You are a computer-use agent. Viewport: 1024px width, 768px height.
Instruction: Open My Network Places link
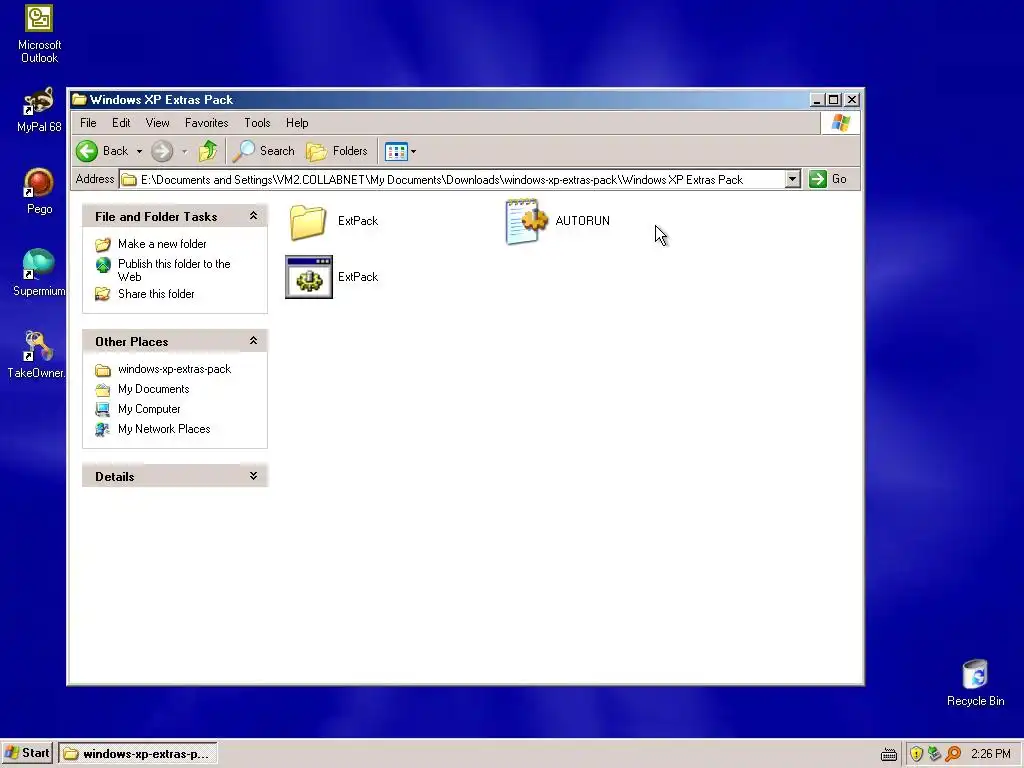tap(164, 429)
